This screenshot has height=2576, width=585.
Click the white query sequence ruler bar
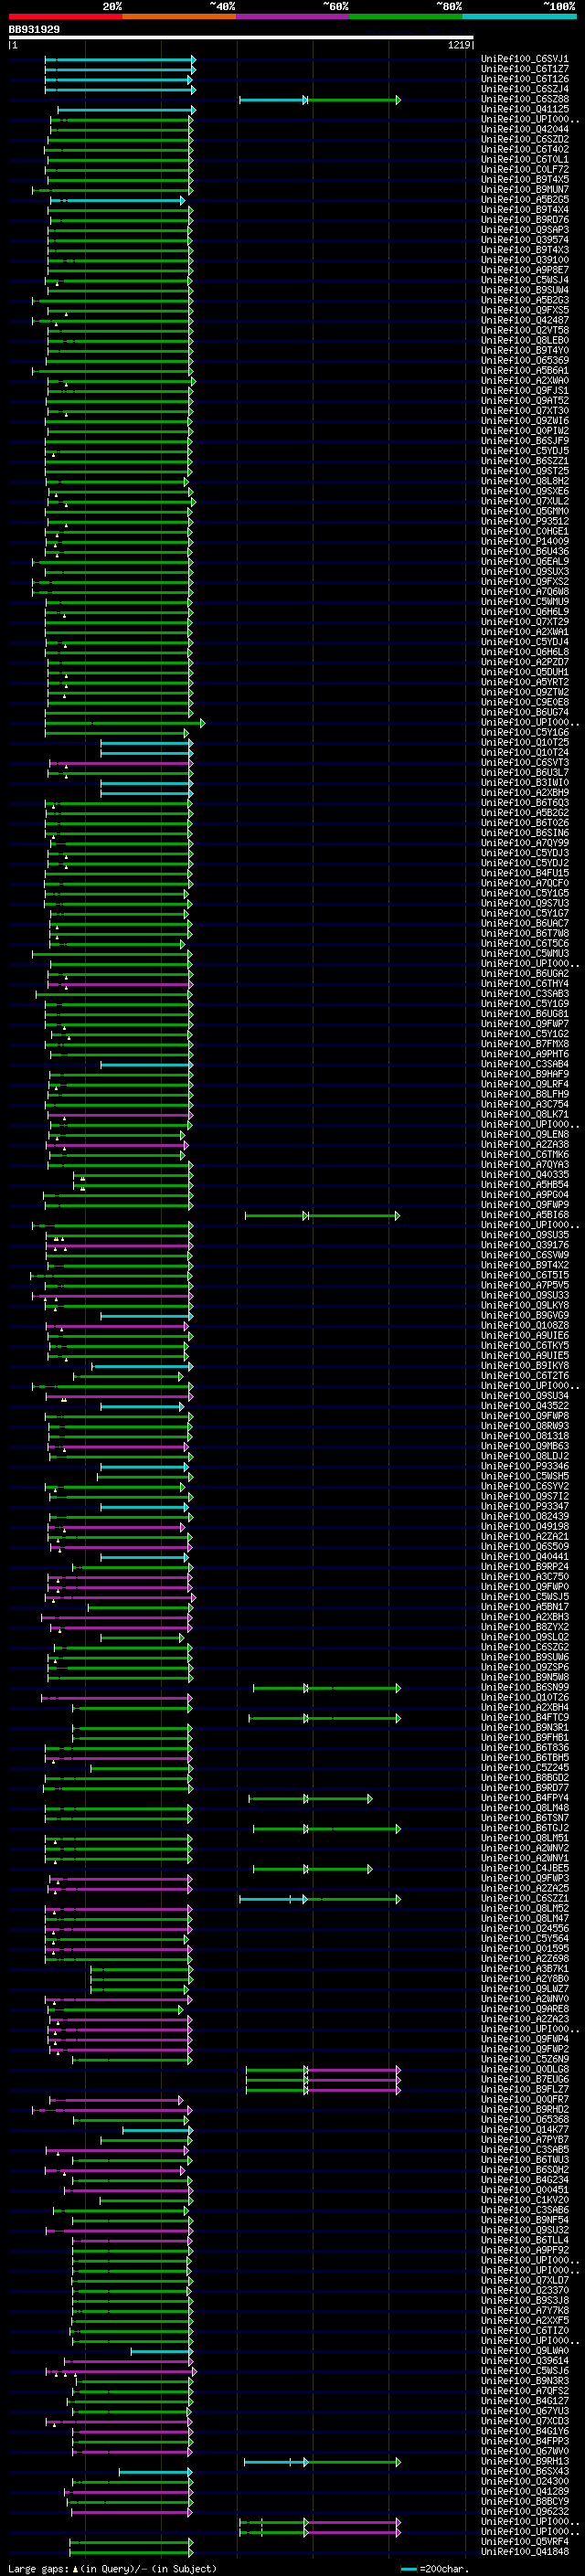240,38
